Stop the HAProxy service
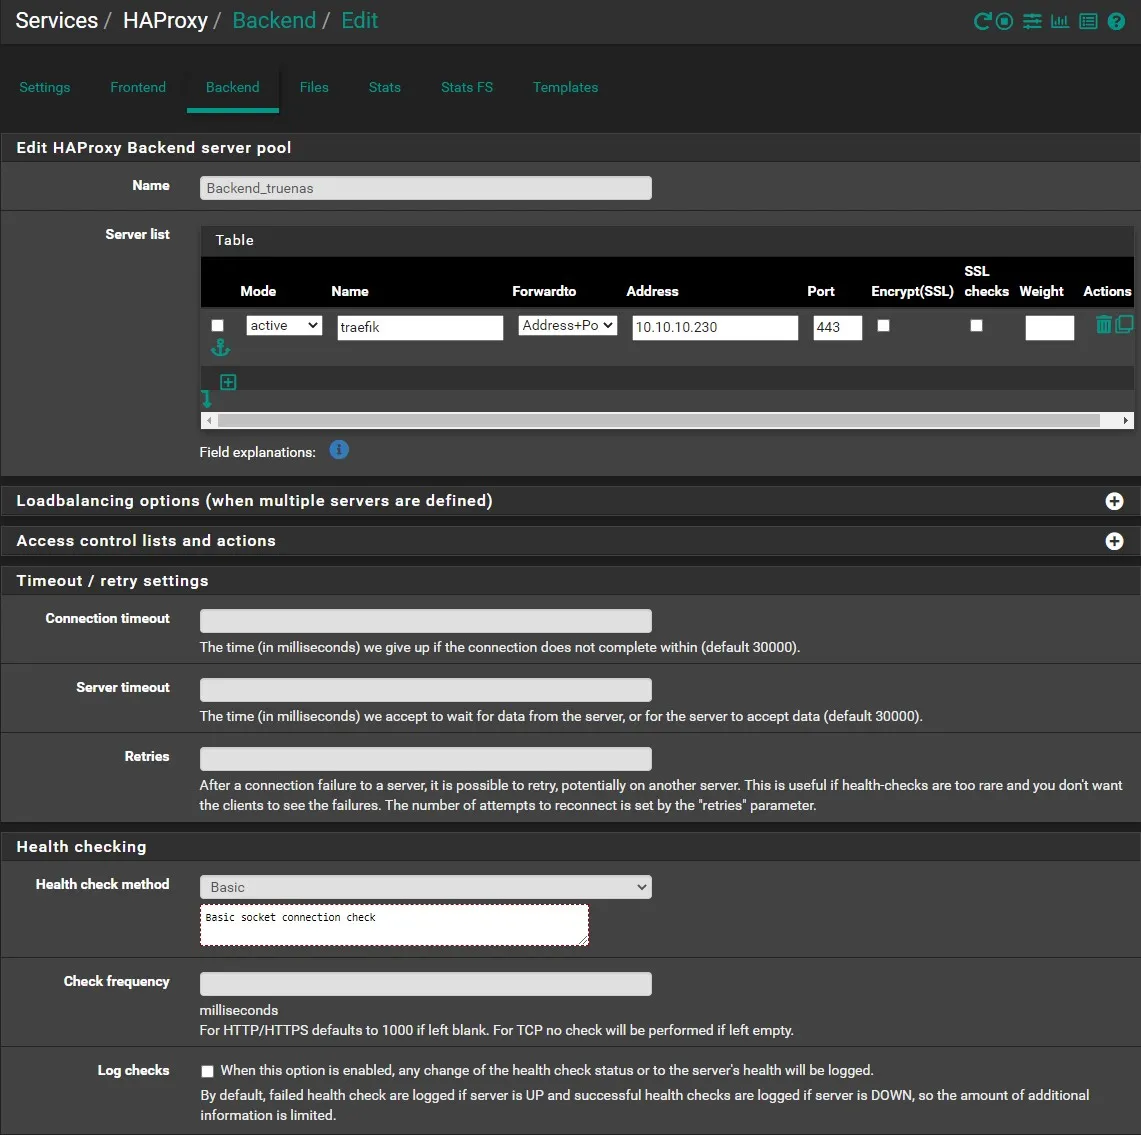Image resolution: width=1141 pixels, height=1135 pixels. point(1004,21)
